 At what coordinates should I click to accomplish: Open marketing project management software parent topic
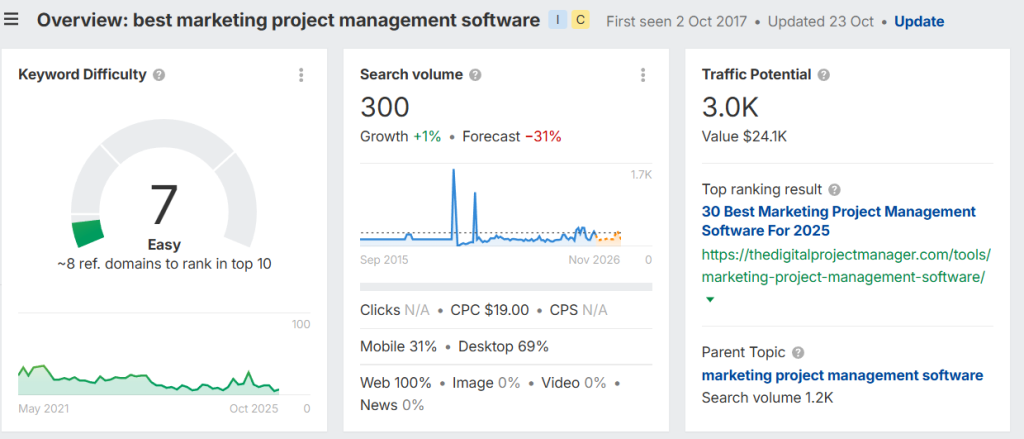tap(842, 376)
